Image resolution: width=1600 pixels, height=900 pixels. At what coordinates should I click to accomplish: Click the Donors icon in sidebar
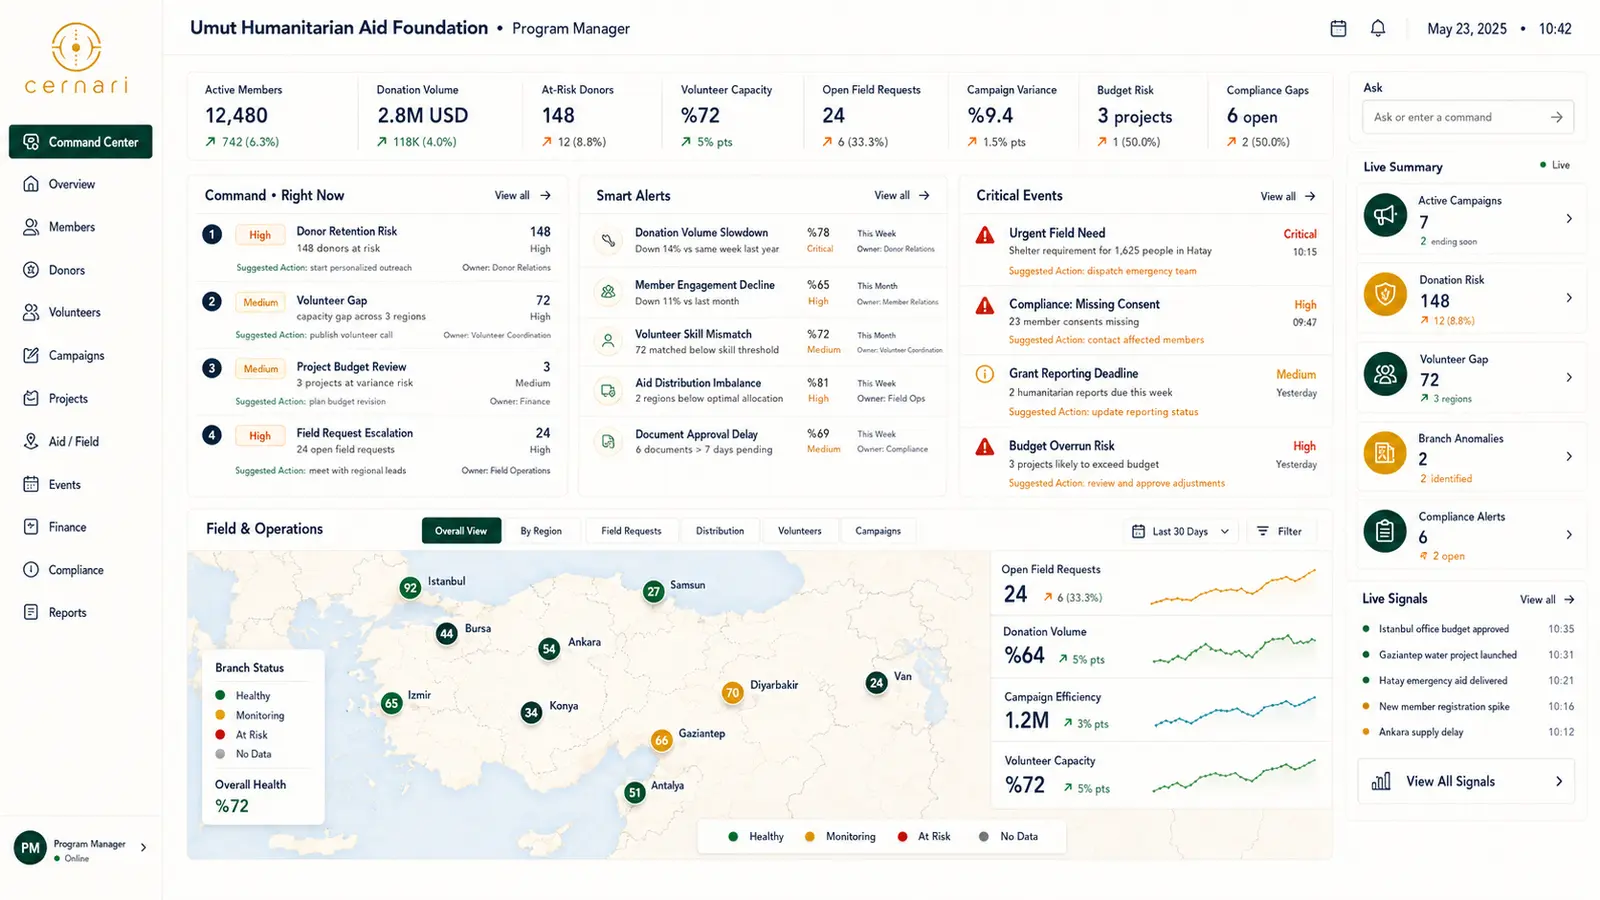point(31,270)
